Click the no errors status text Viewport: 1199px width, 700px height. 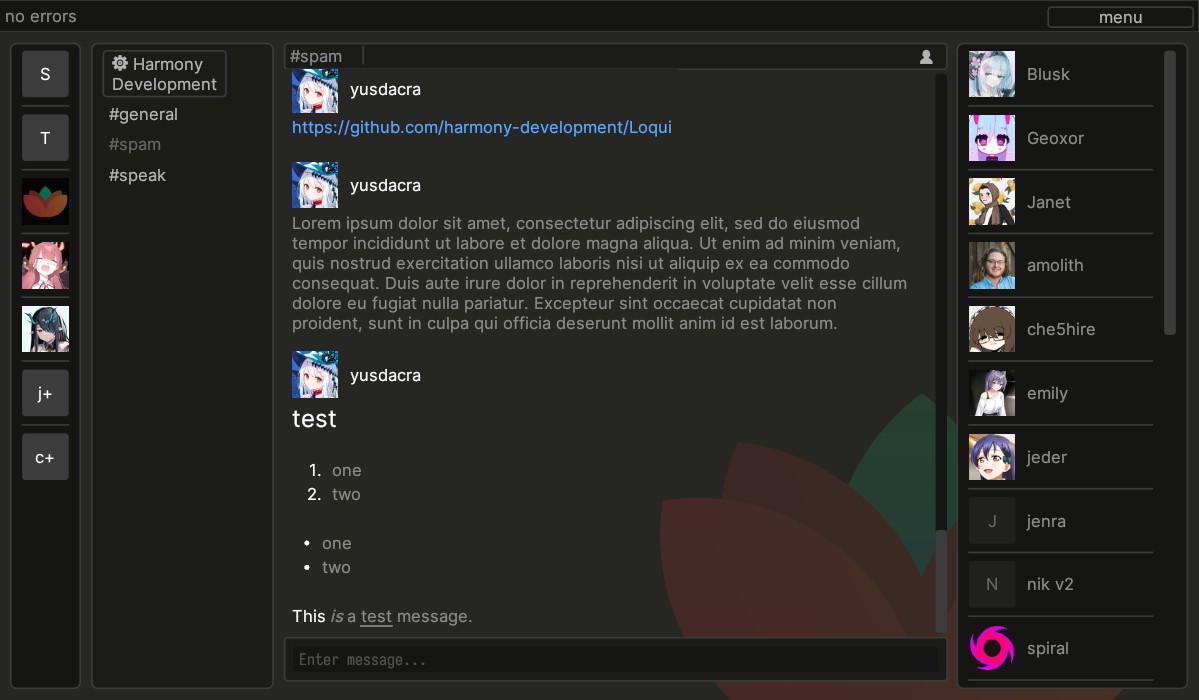point(41,16)
